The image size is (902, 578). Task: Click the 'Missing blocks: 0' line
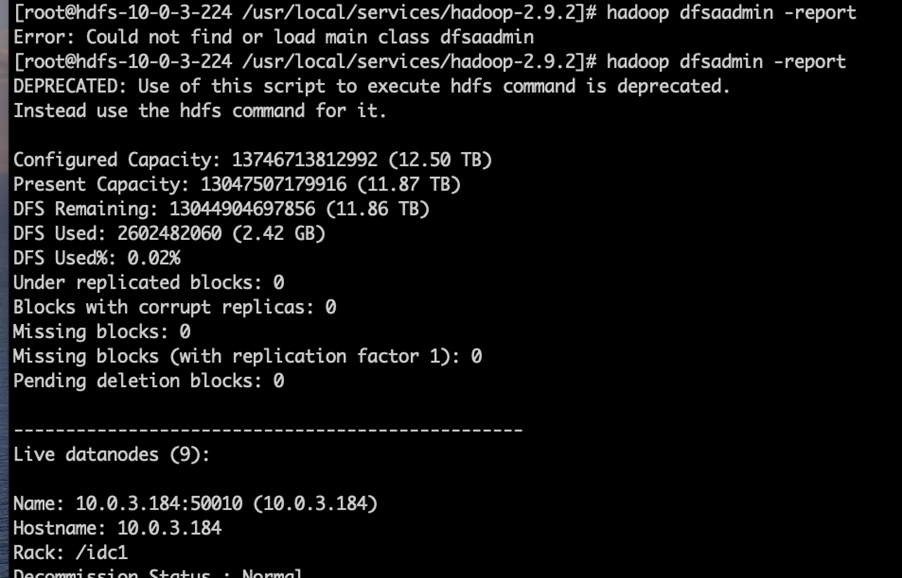coord(102,332)
